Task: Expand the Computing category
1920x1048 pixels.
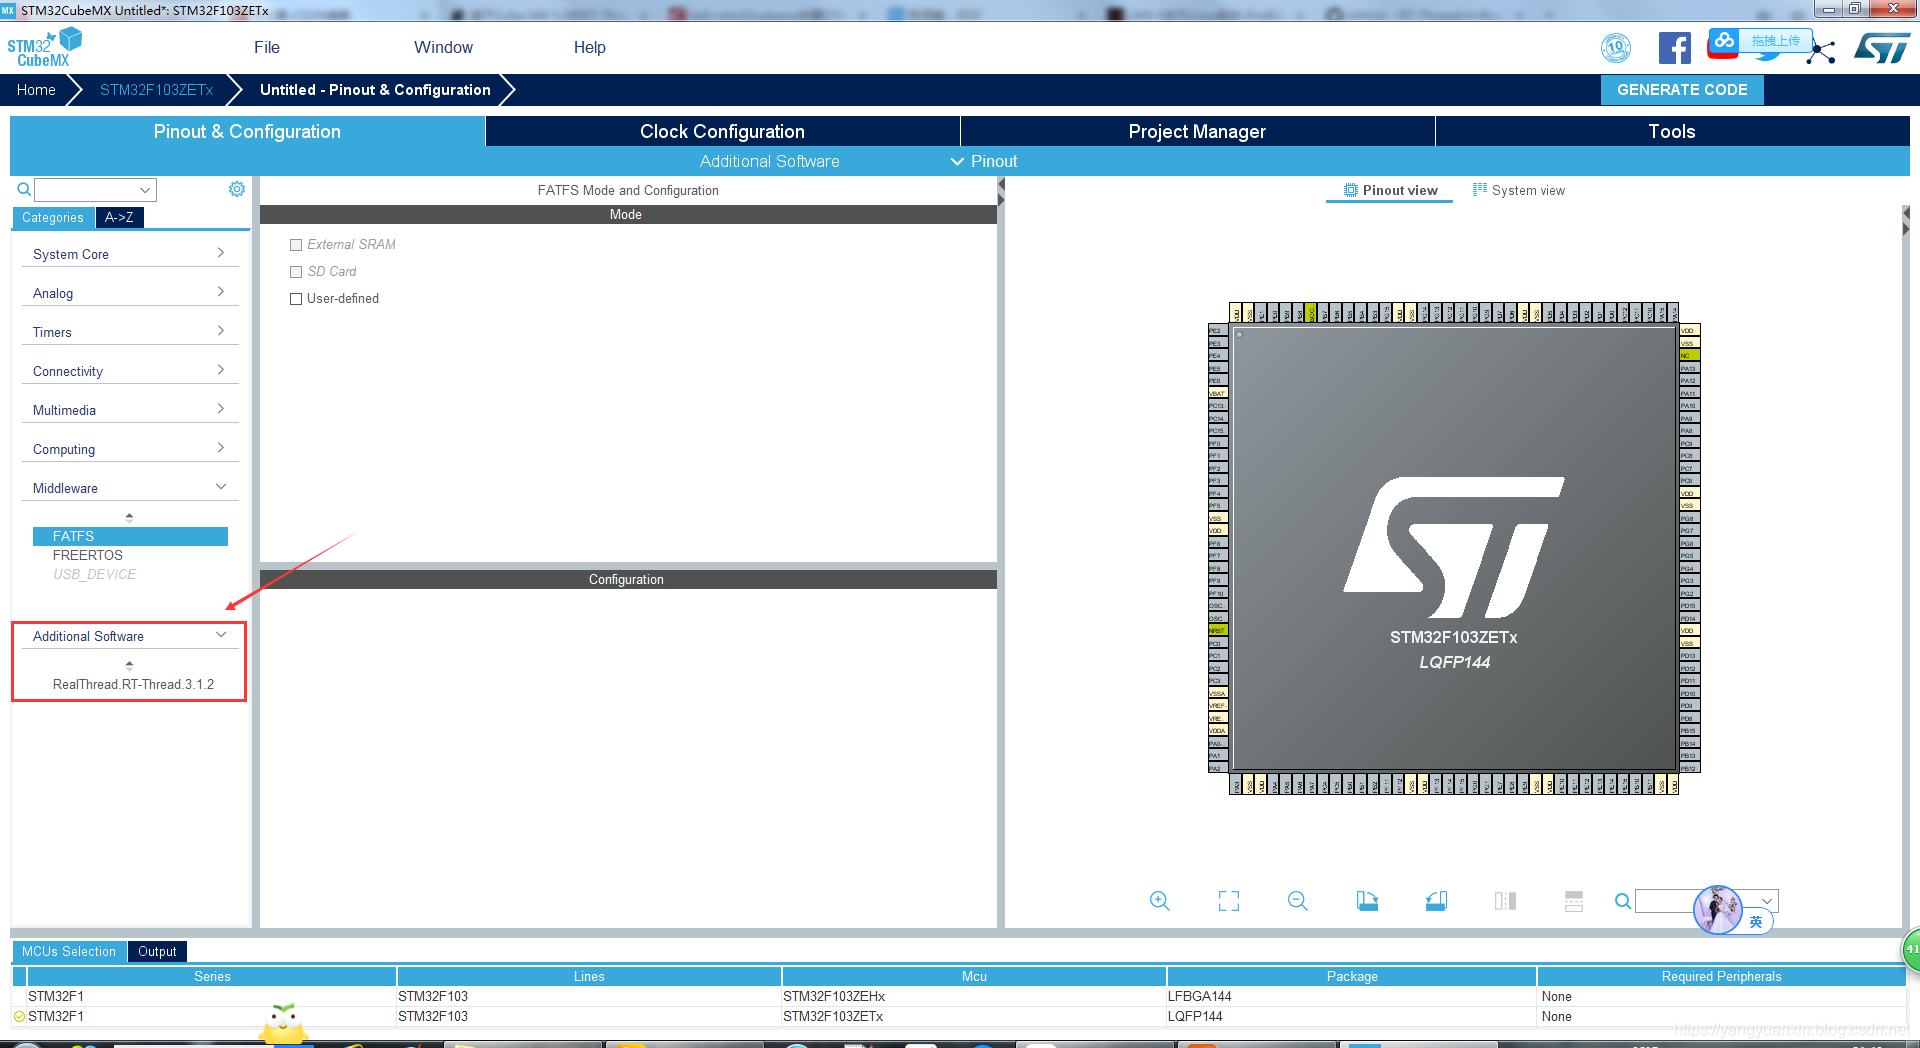Action: (x=129, y=449)
